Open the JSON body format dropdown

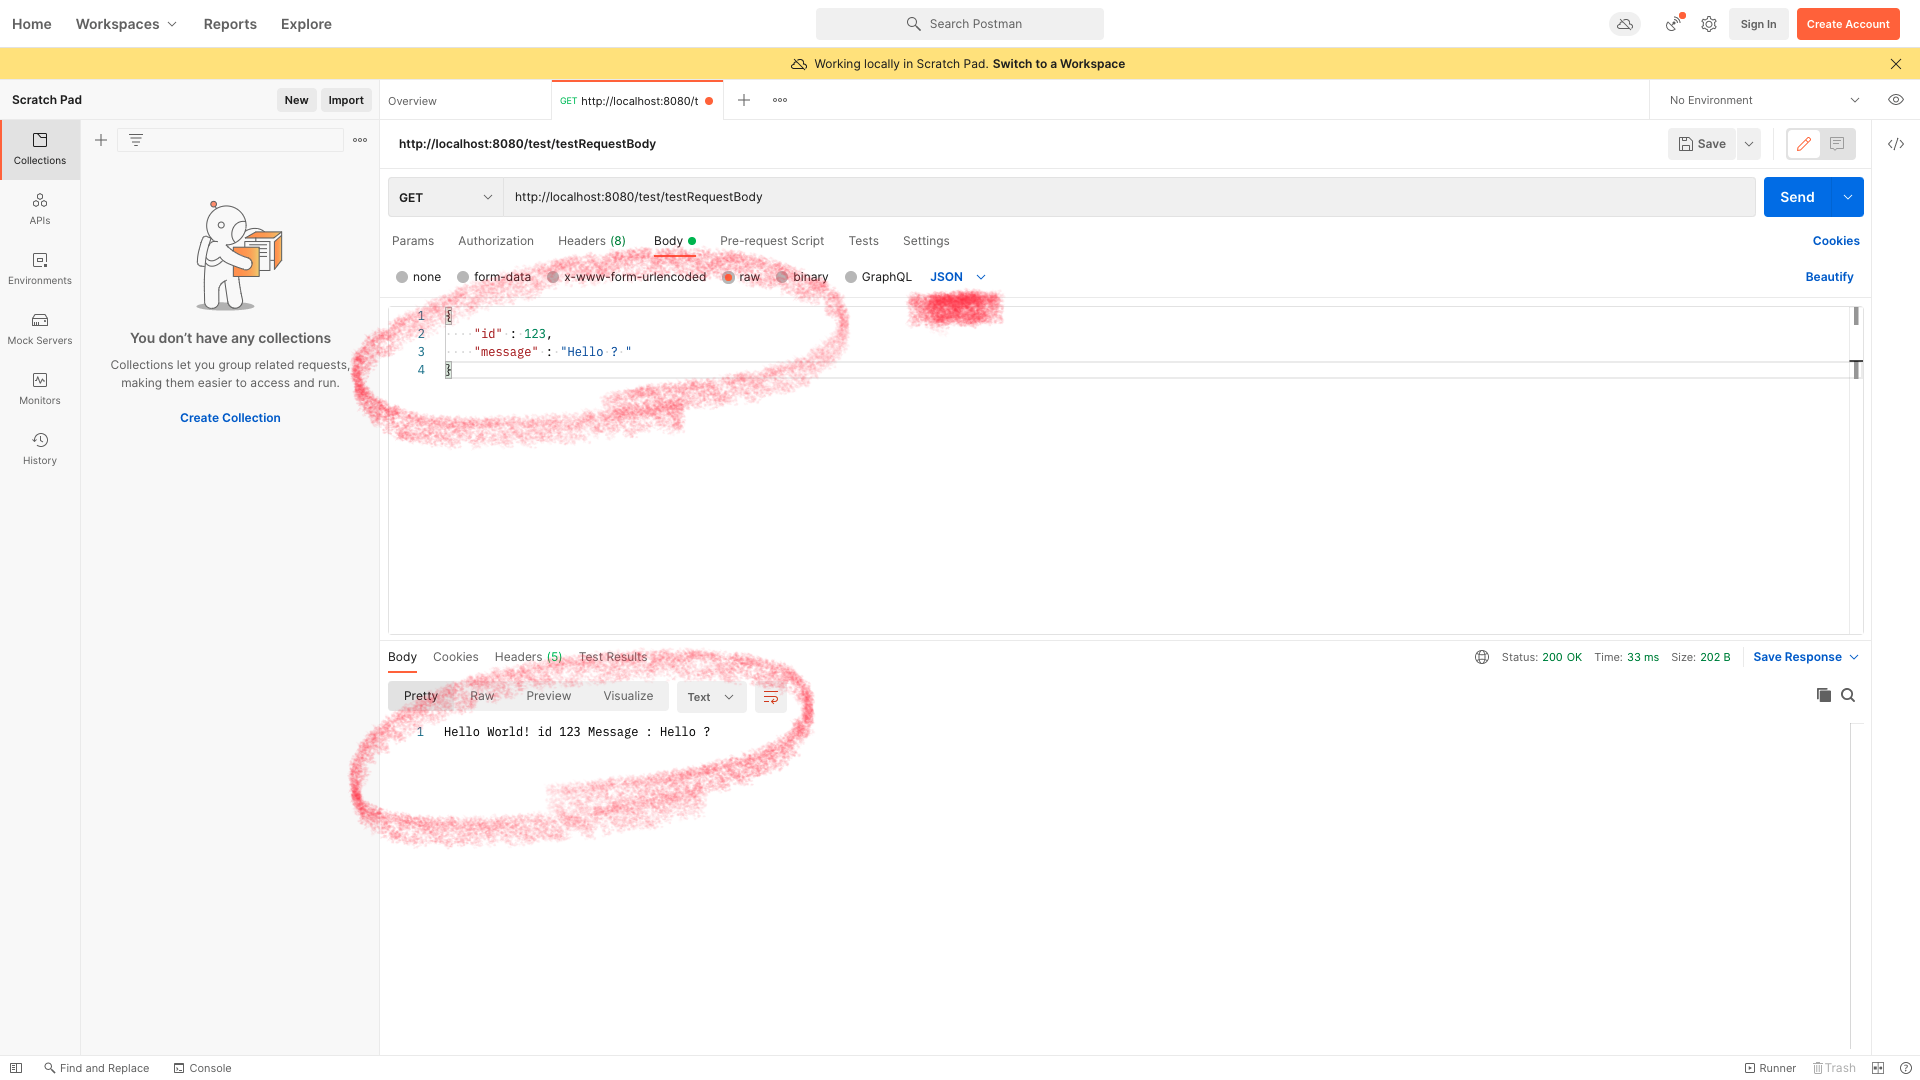(x=957, y=277)
